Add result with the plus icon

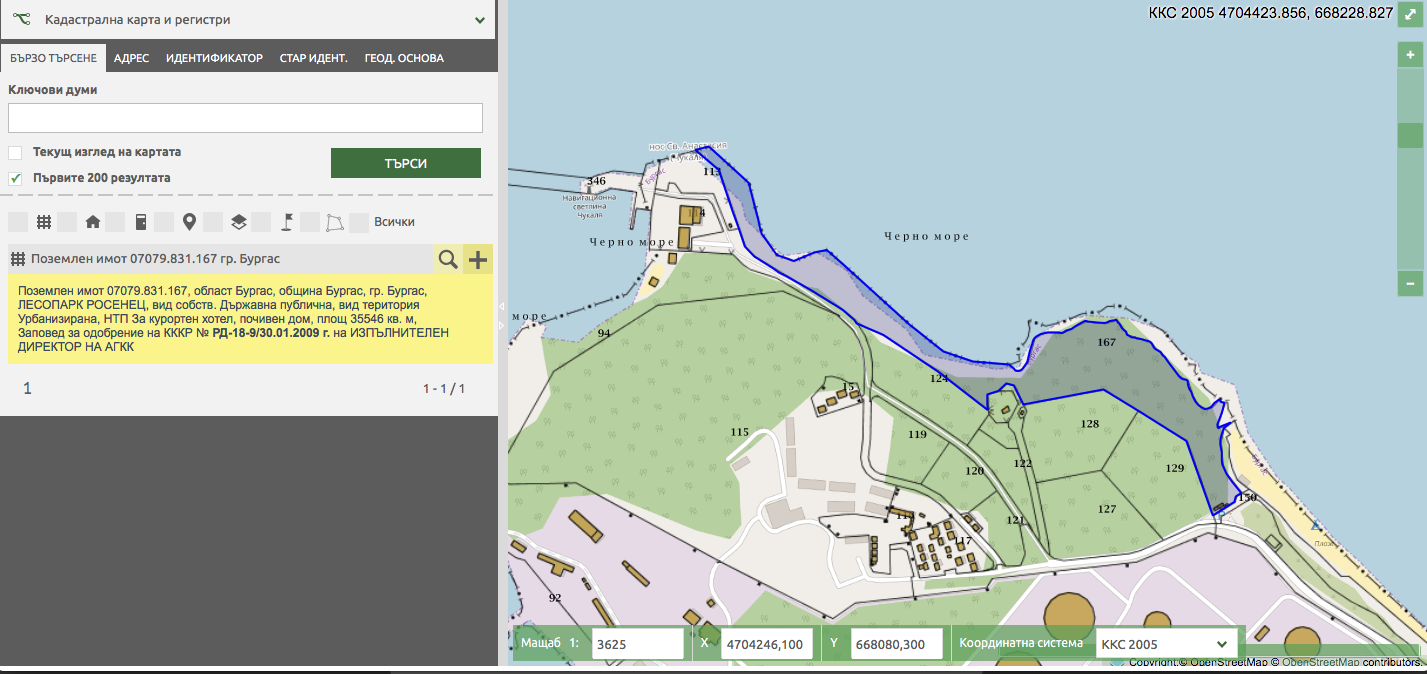click(x=478, y=259)
